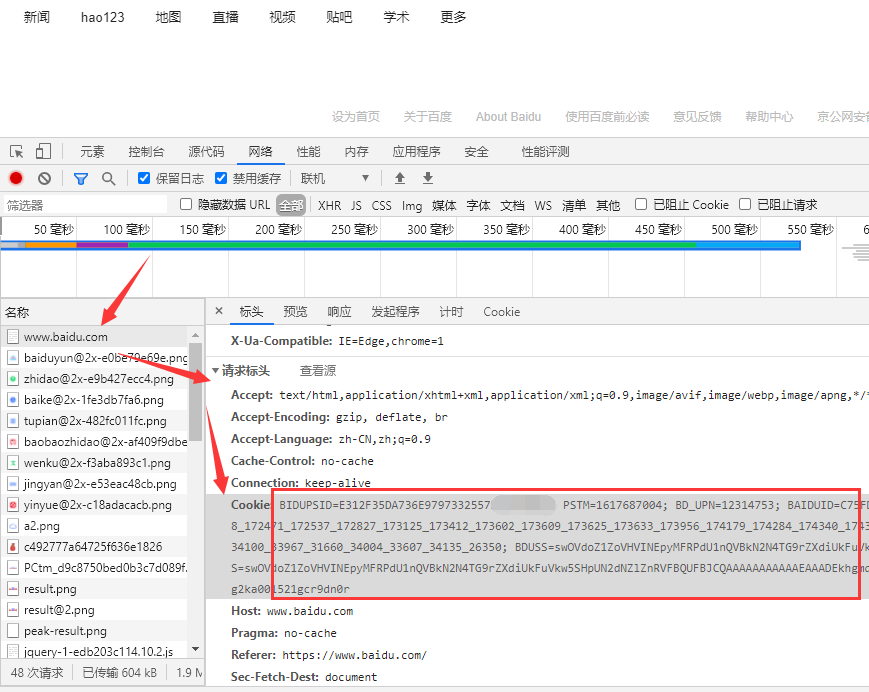Viewport: 869px width, 692px height.
Task: Switch to the 控制台 tab
Action: (x=146, y=152)
